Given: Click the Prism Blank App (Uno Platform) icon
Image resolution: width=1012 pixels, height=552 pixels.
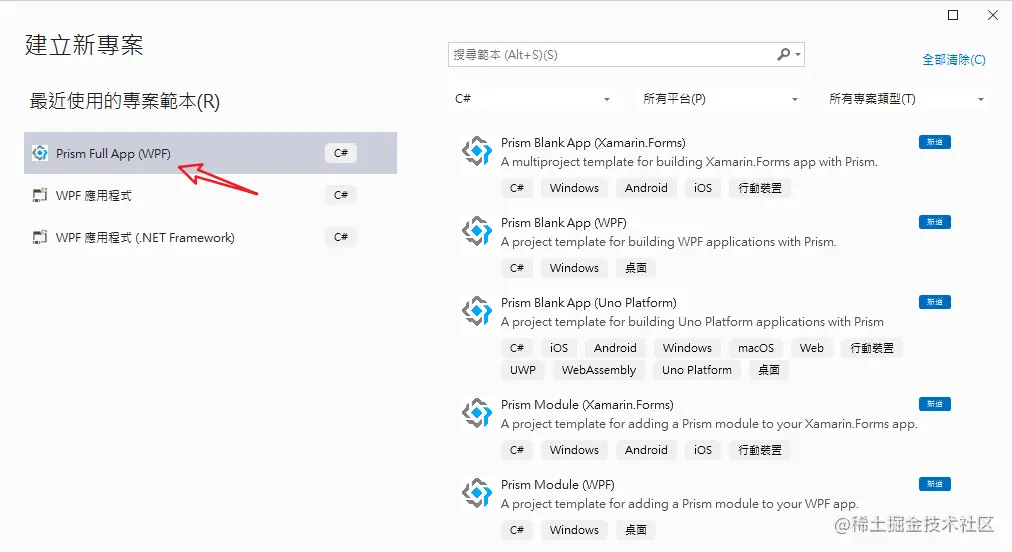Looking at the screenshot, I should pos(477,311).
